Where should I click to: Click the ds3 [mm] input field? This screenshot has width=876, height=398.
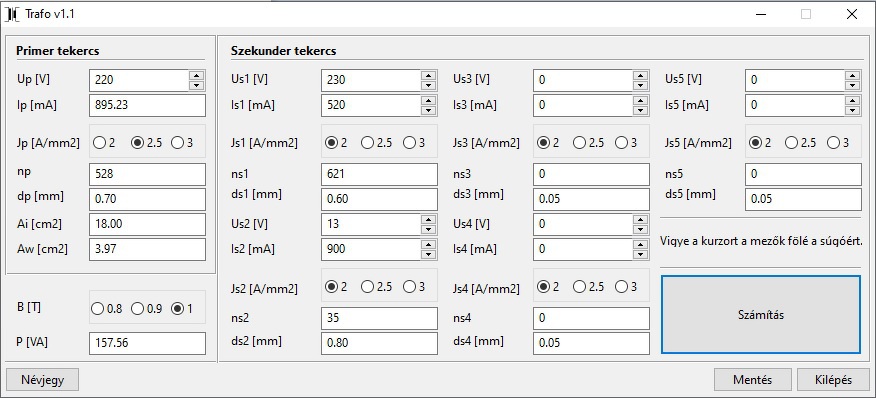coord(591,199)
